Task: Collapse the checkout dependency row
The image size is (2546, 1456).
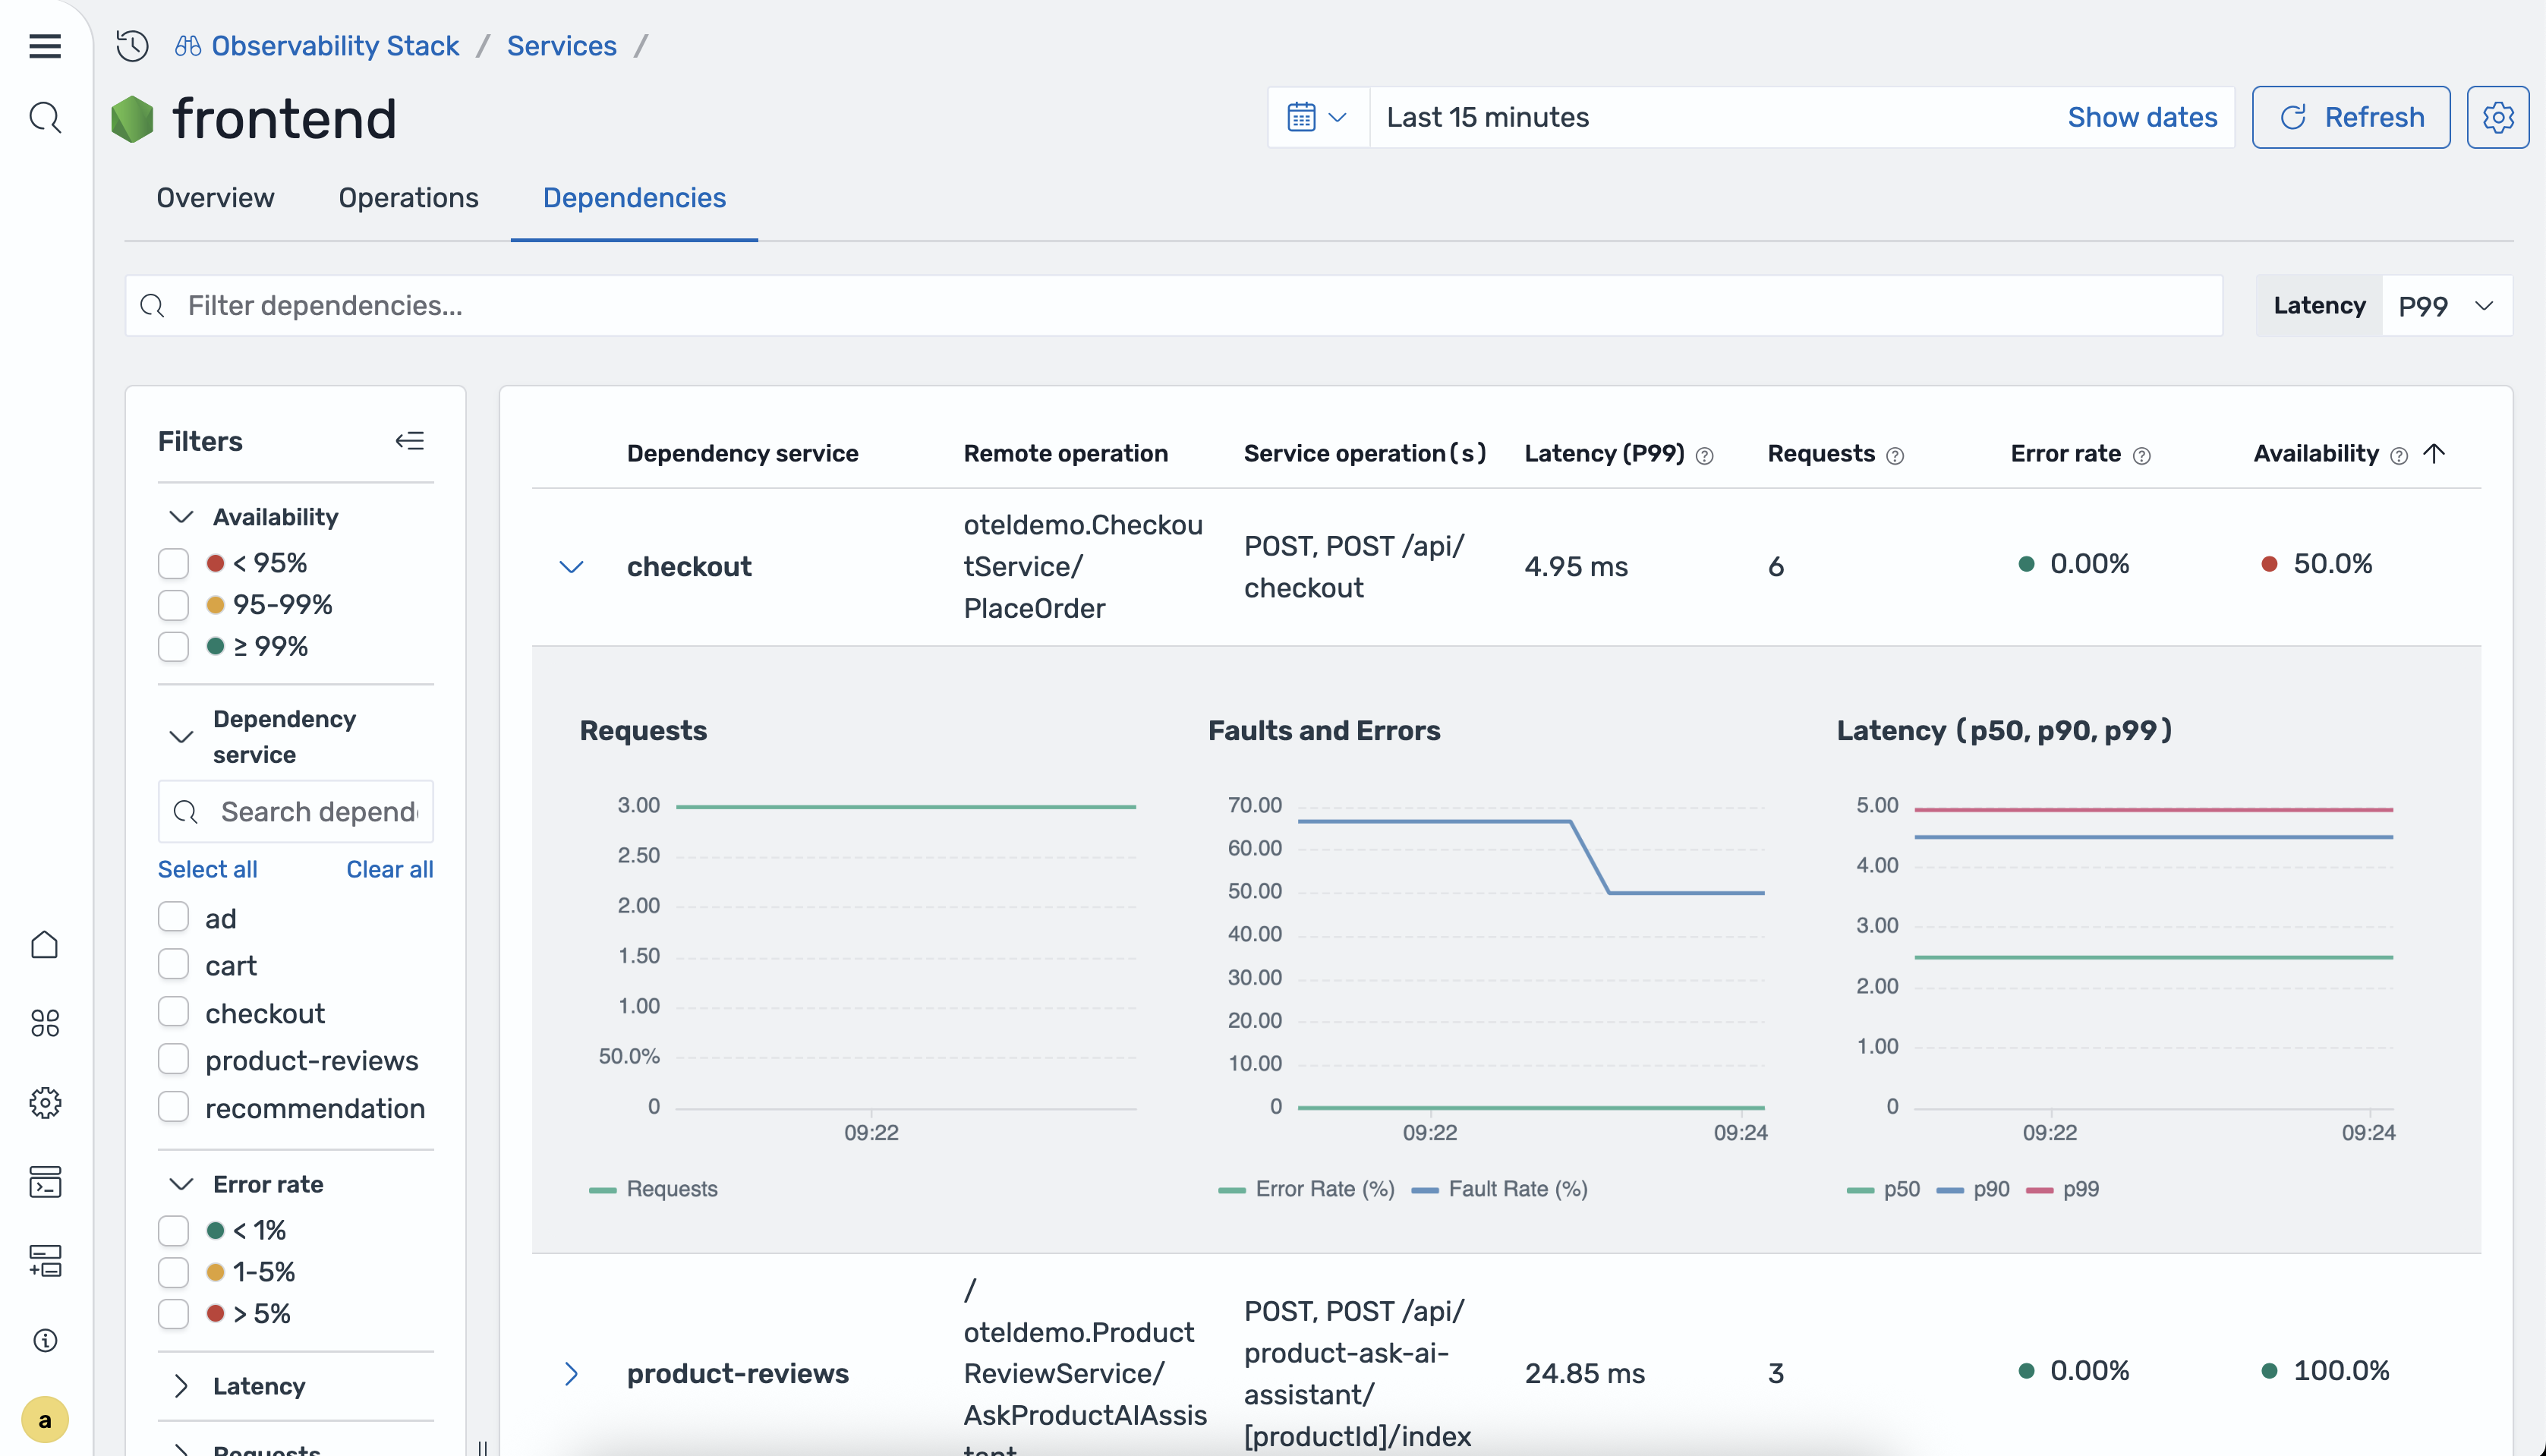Action: pos(572,566)
